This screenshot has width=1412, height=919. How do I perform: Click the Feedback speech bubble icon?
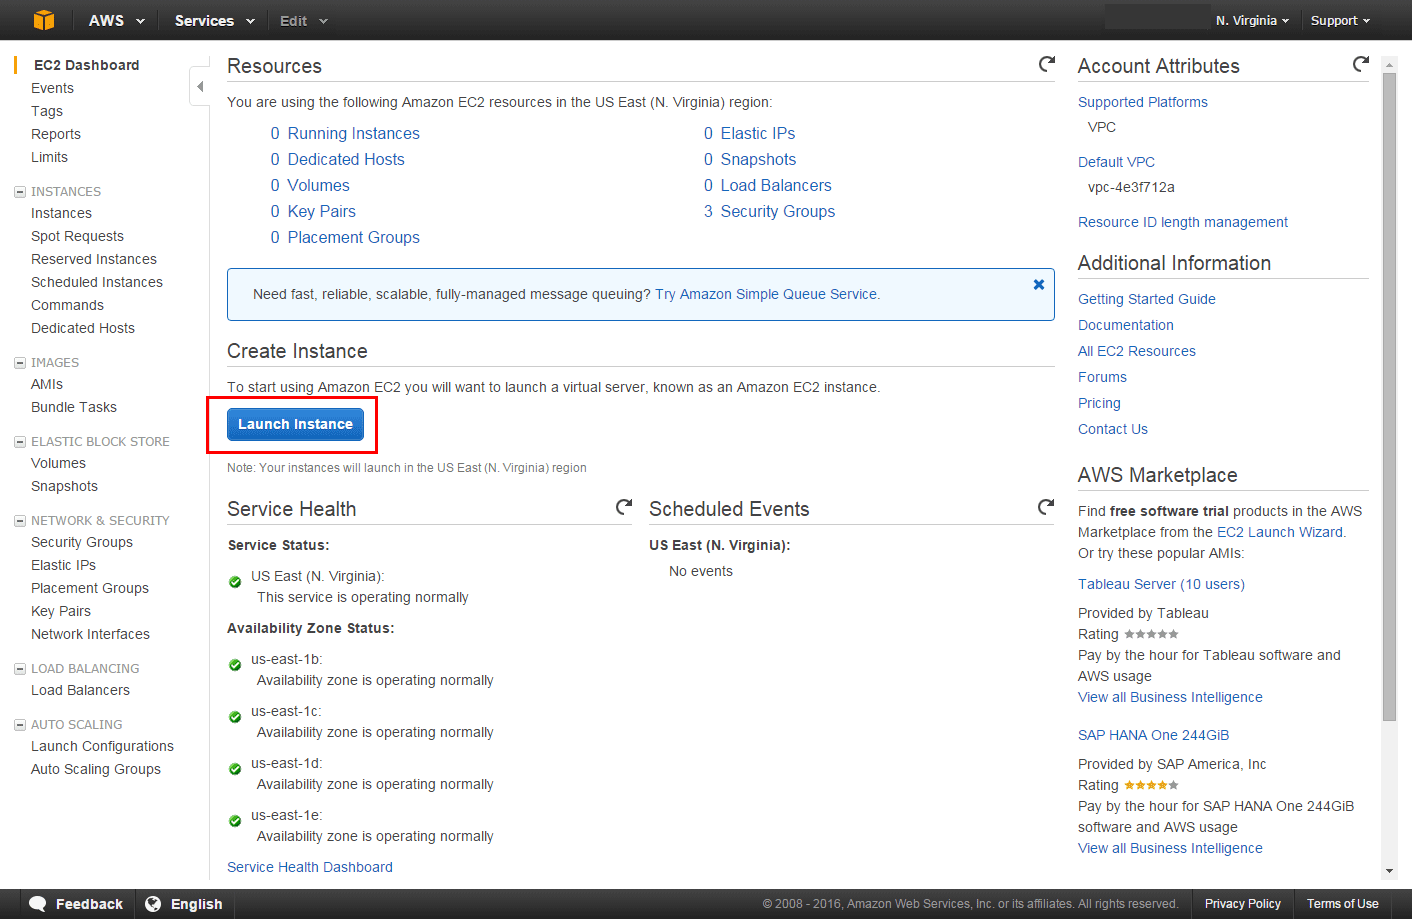click(x=38, y=904)
